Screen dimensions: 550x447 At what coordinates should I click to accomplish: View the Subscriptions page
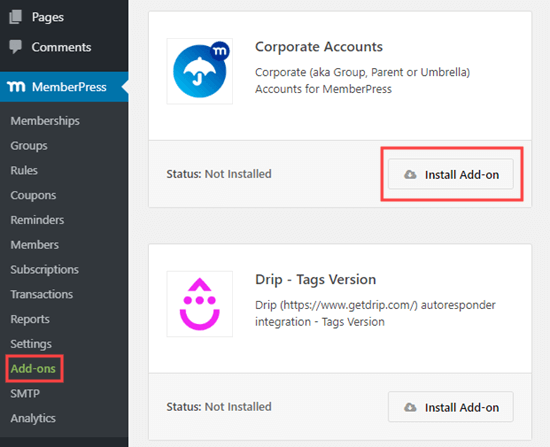pos(45,269)
